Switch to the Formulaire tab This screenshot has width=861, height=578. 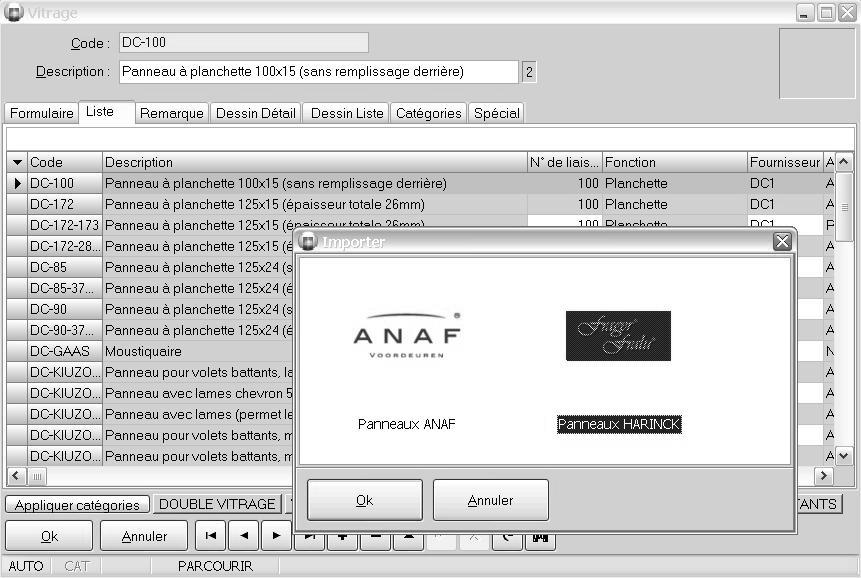point(42,113)
